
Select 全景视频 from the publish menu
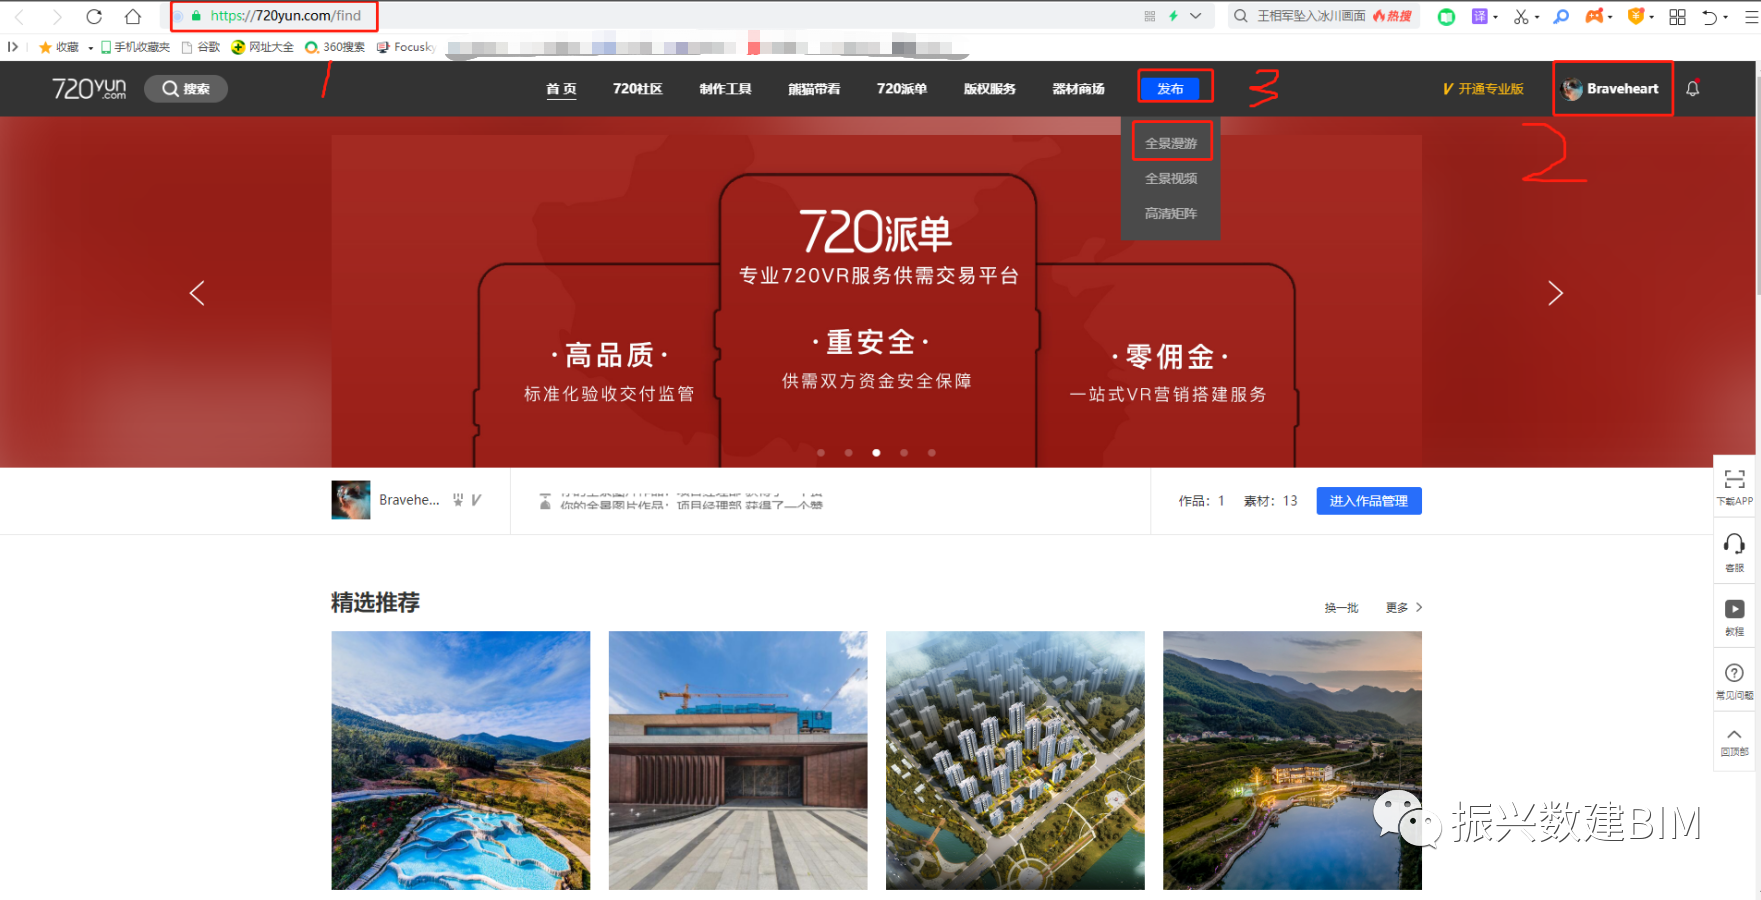pos(1171,178)
